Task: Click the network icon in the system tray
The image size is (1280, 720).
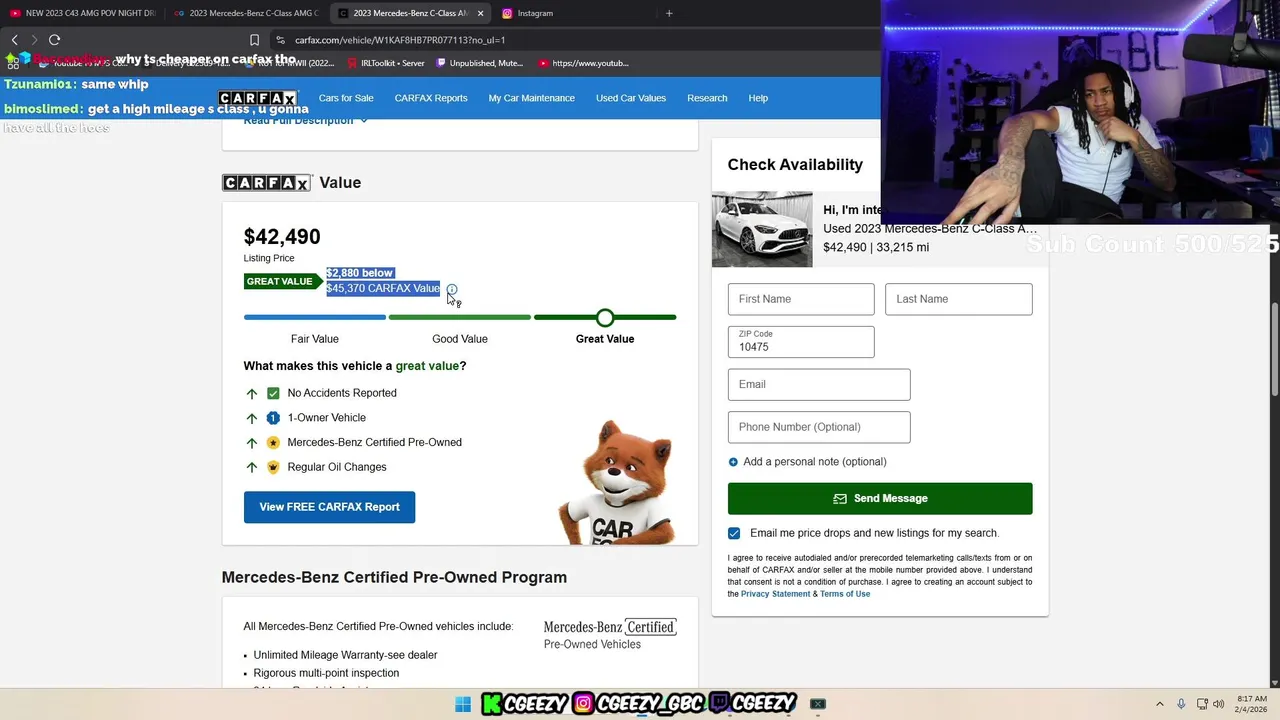Action: click(1201, 704)
